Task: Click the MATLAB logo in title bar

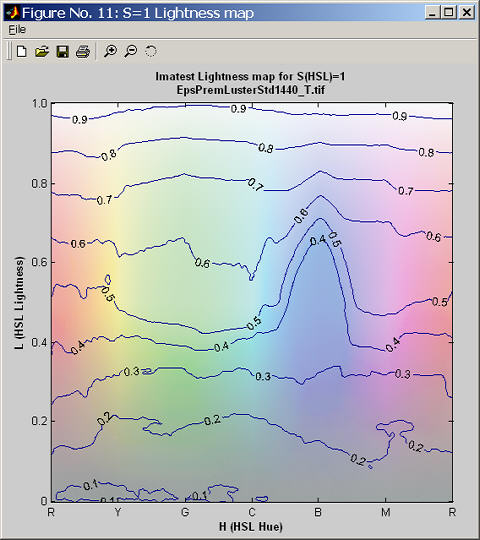Action: [12, 13]
